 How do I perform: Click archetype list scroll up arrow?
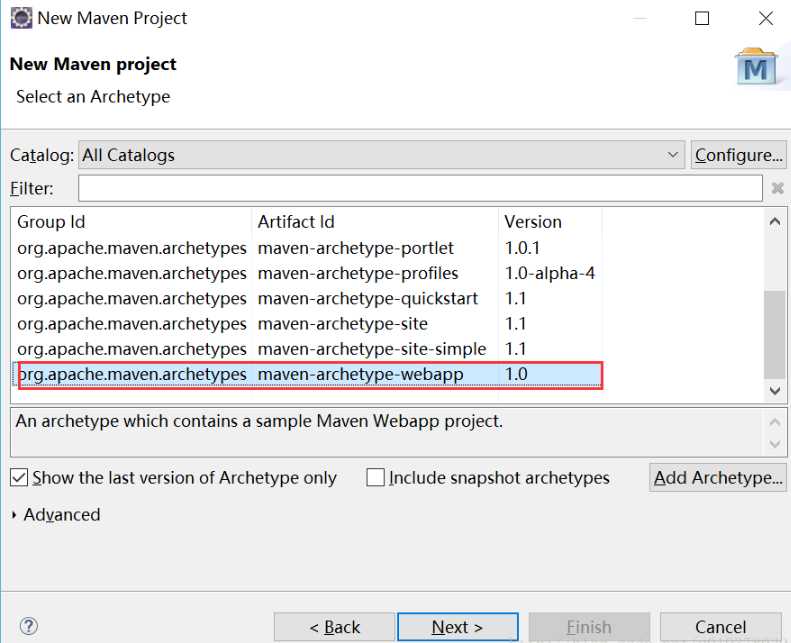[x=775, y=221]
